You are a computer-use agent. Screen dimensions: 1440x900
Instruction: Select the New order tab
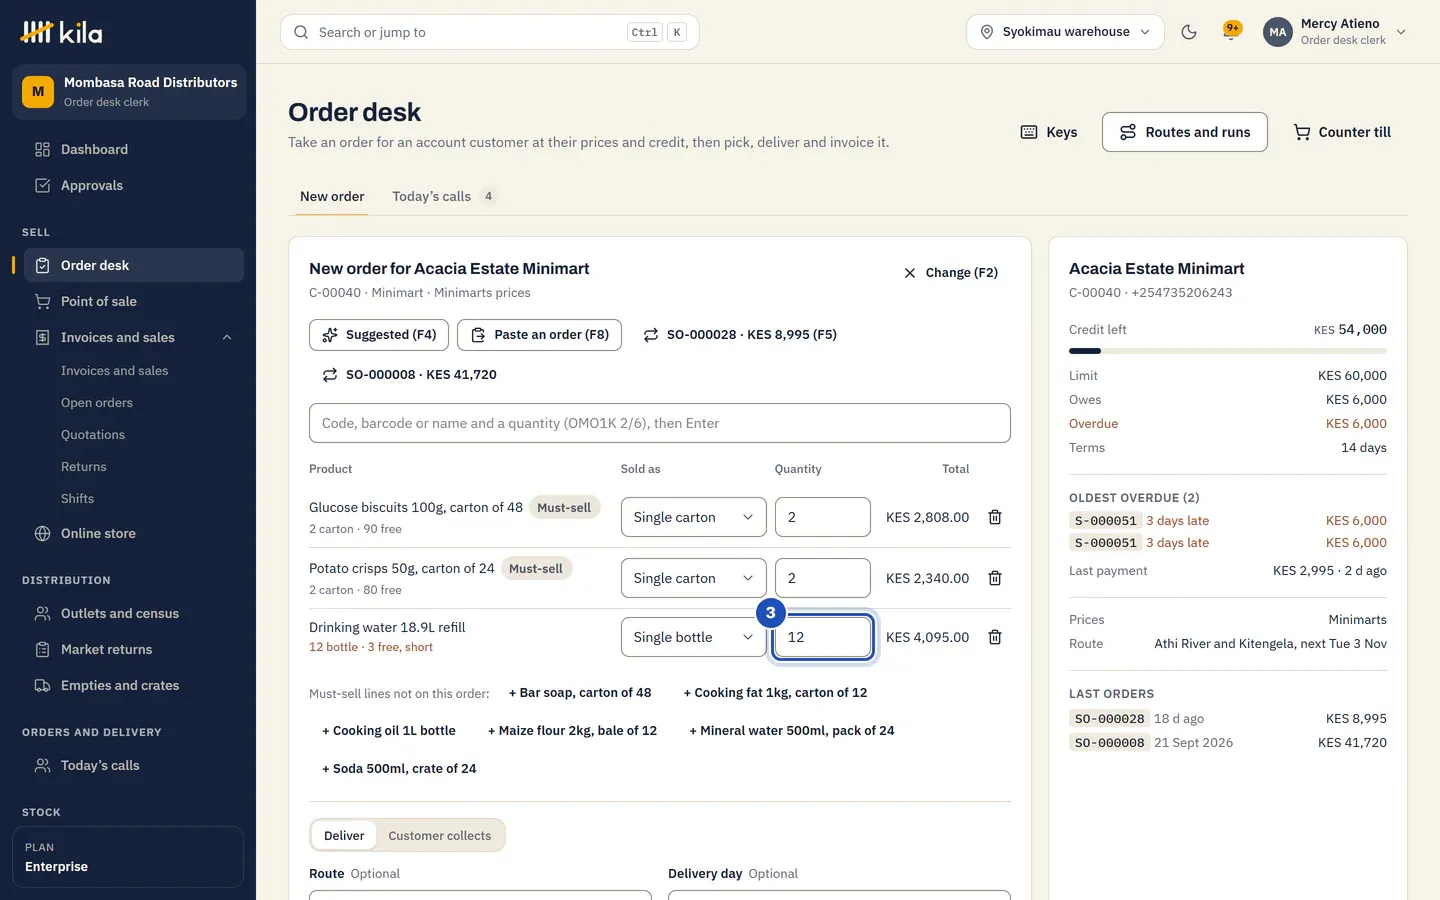coord(332,196)
